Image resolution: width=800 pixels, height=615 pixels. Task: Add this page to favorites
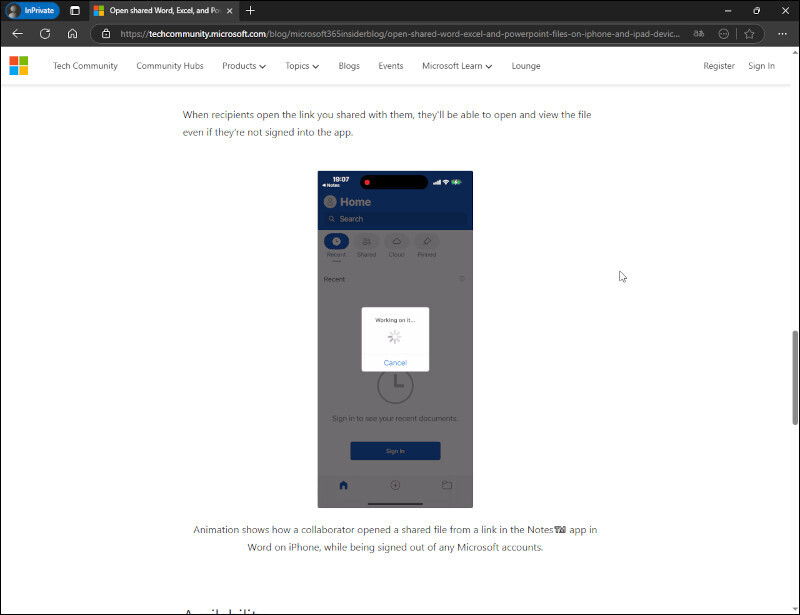coord(749,34)
